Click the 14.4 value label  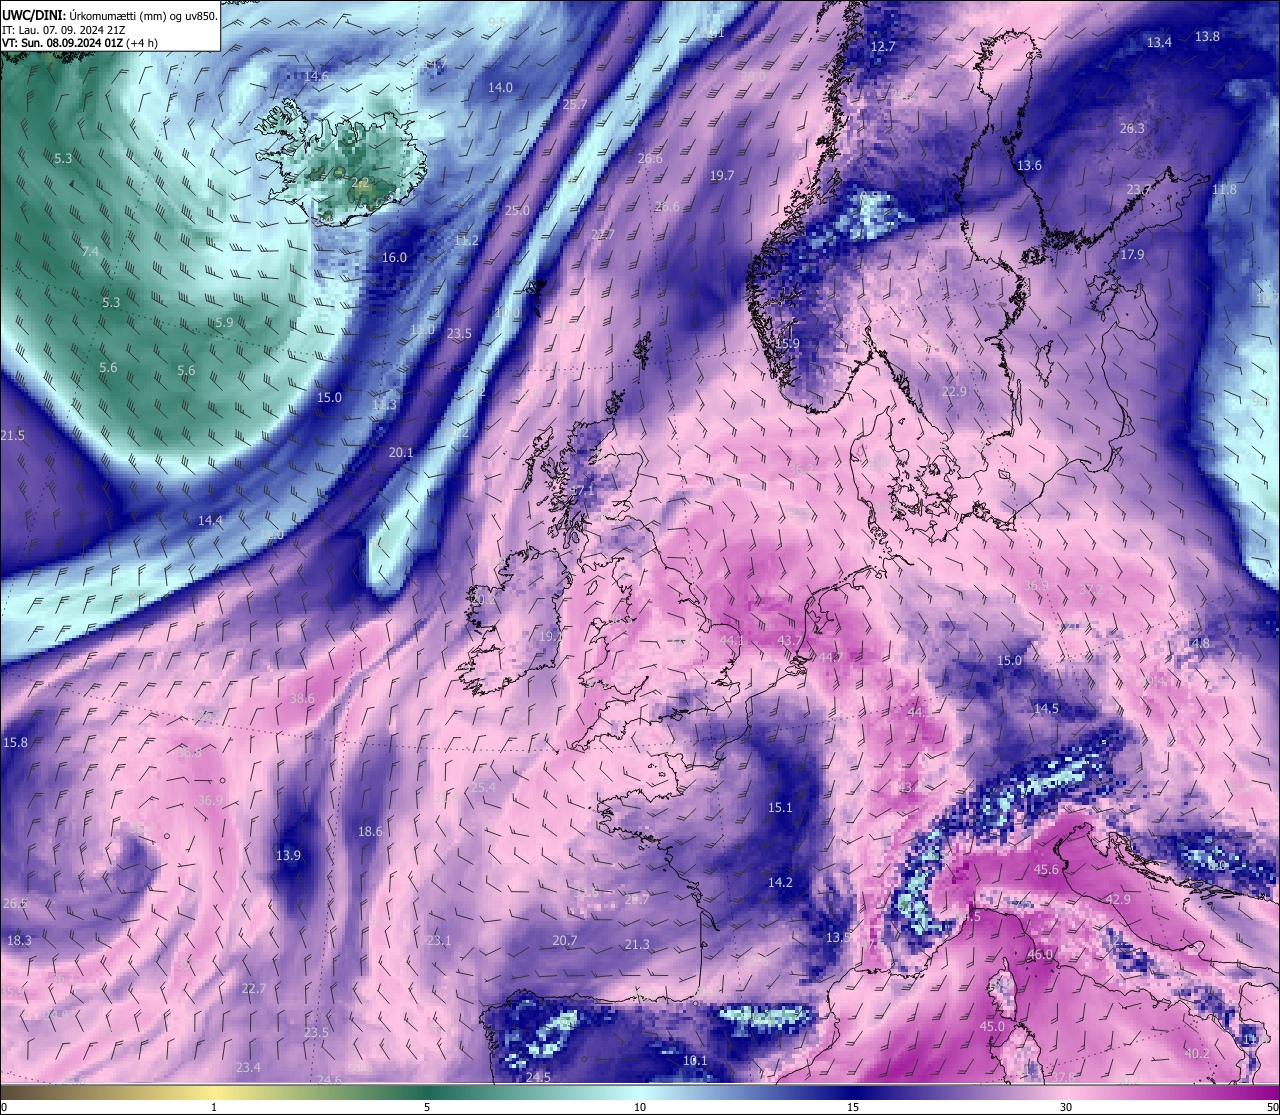coord(210,521)
